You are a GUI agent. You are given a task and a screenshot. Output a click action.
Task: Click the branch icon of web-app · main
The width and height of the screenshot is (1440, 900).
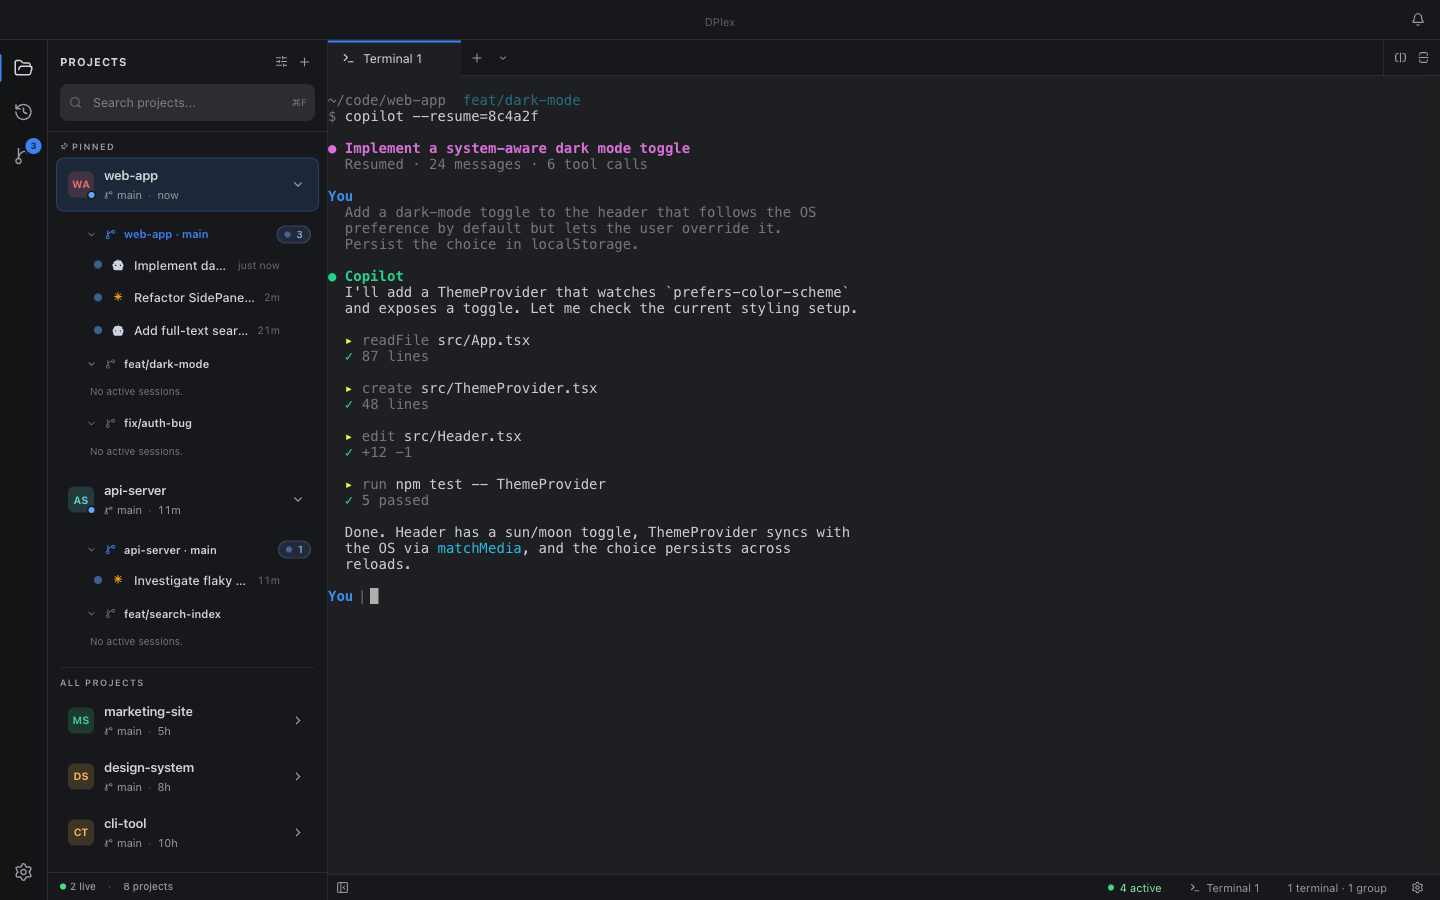coord(110,234)
